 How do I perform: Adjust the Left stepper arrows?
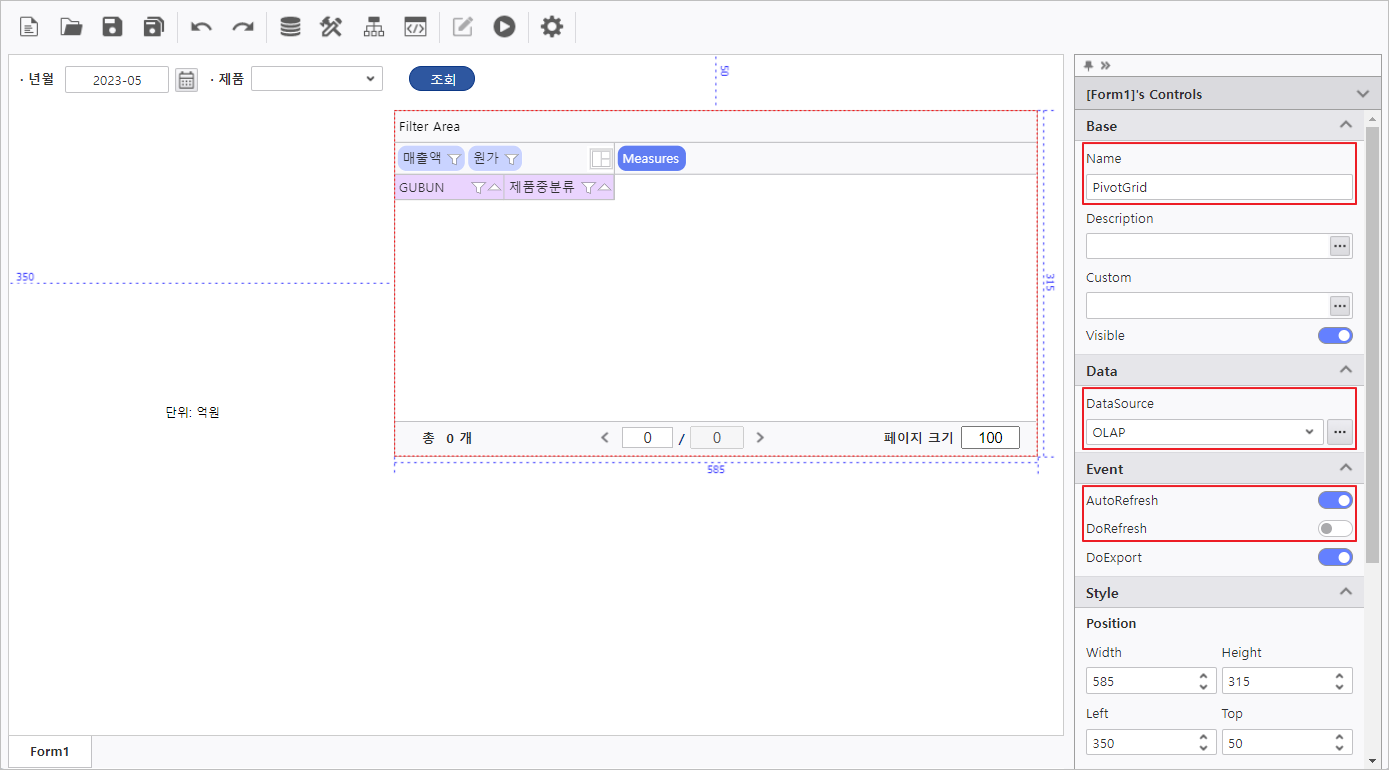[x=1203, y=742]
